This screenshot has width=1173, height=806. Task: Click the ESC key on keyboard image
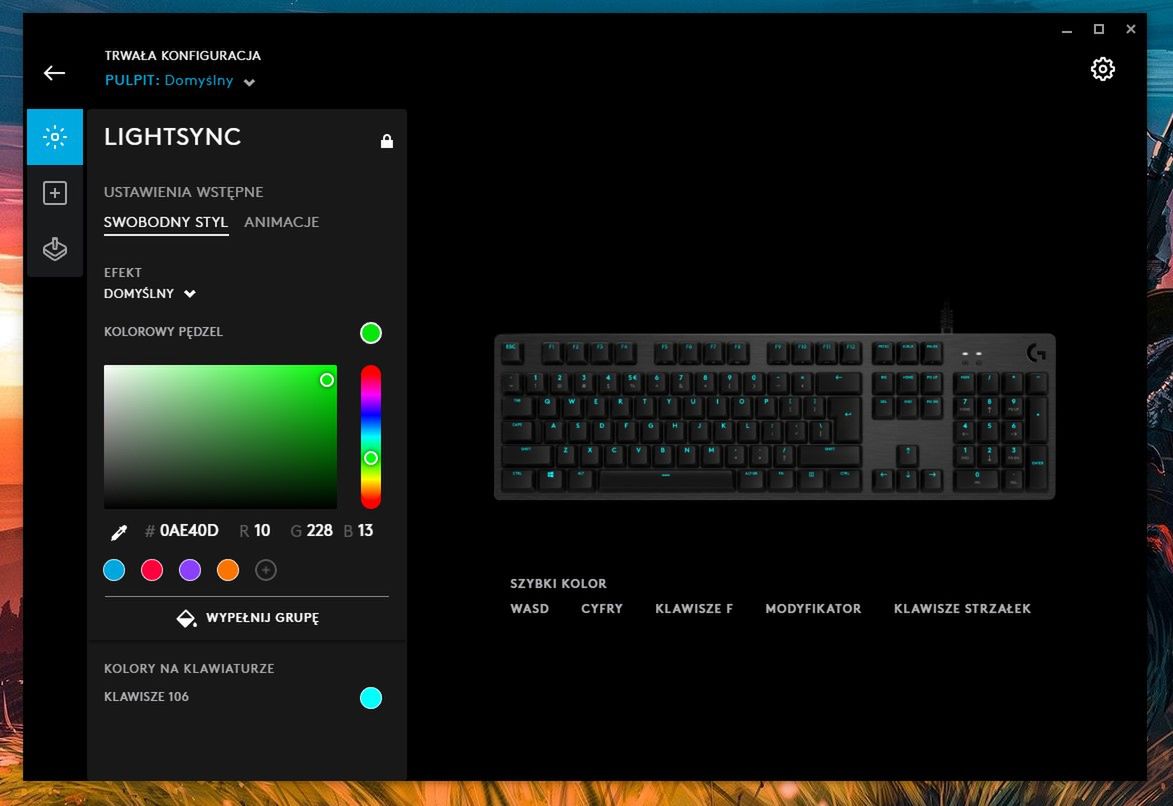(x=512, y=352)
